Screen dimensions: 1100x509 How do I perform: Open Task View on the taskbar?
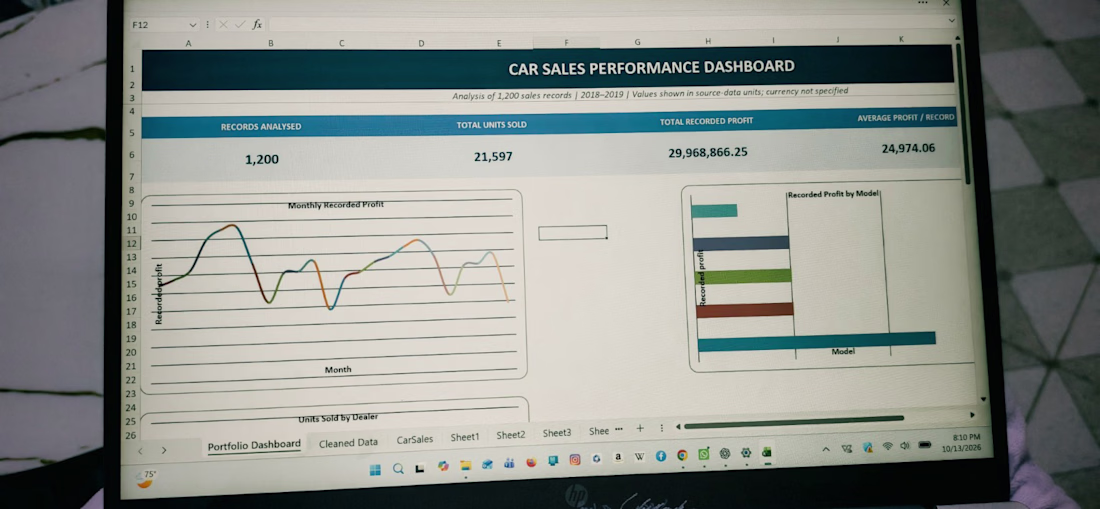[x=420, y=468]
